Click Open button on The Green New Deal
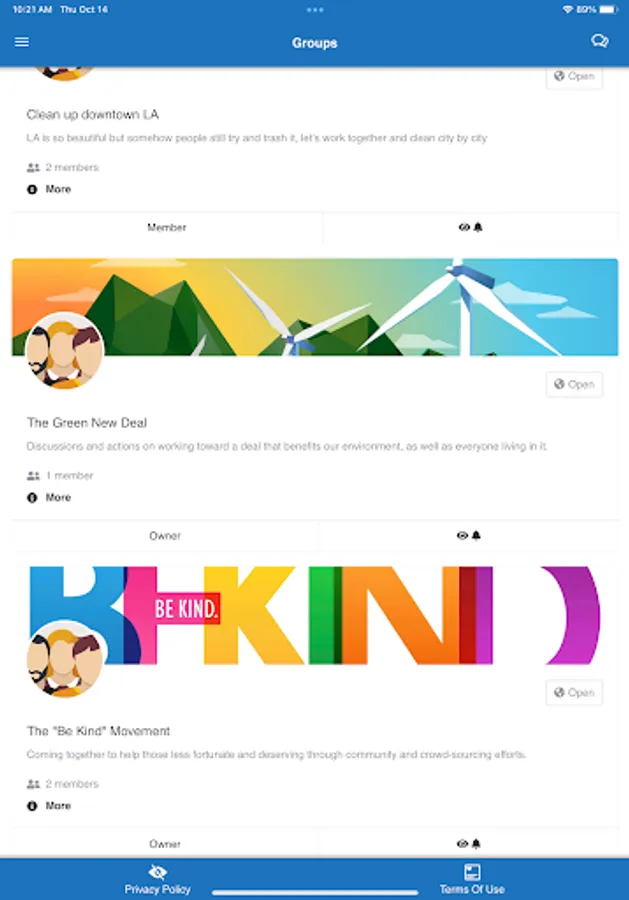629x900 pixels. (x=574, y=385)
